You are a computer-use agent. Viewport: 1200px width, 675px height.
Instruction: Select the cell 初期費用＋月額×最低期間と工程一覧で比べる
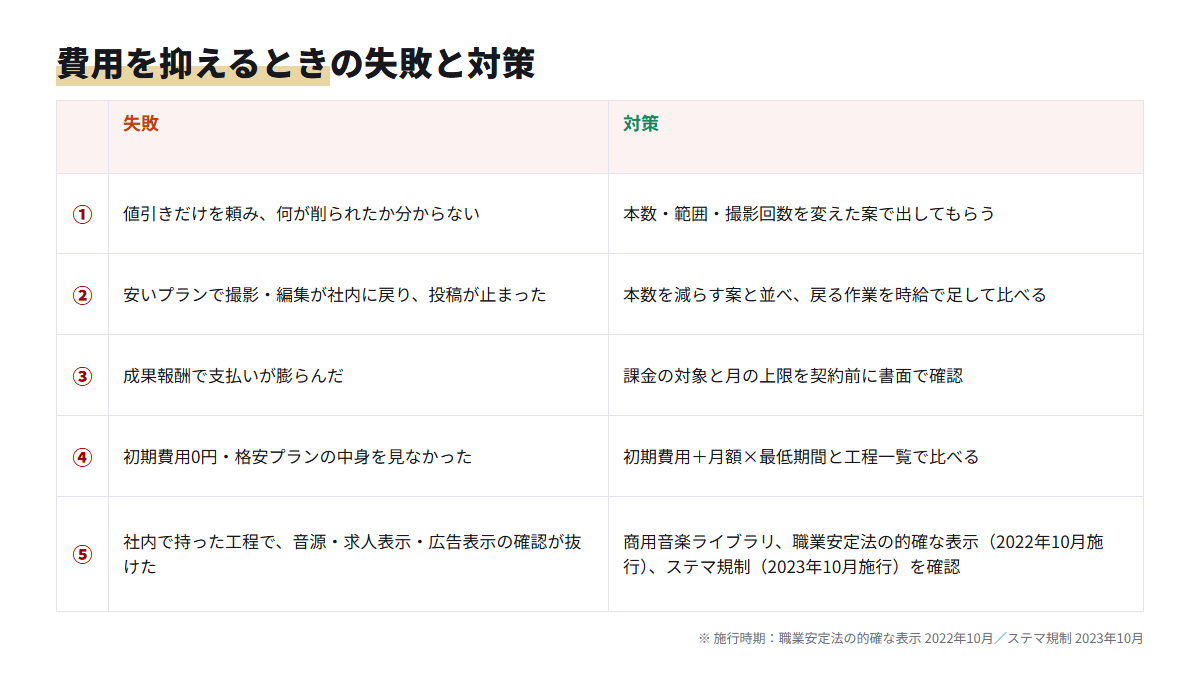click(x=876, y=457)
